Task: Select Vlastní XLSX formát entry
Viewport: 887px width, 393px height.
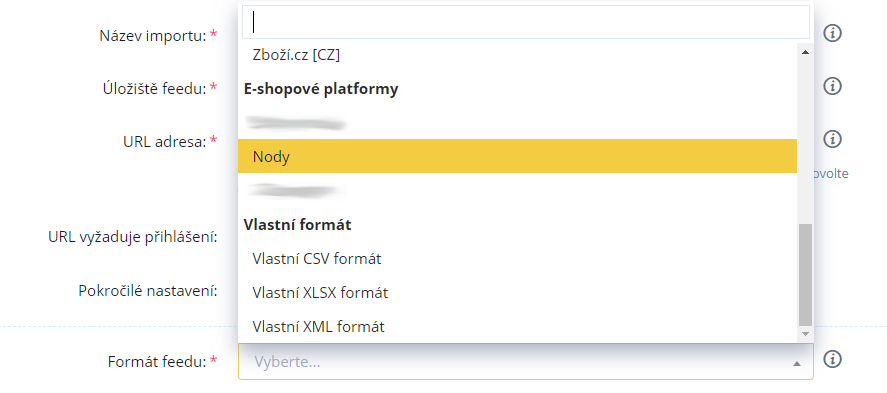Action: tap(517, 292)
